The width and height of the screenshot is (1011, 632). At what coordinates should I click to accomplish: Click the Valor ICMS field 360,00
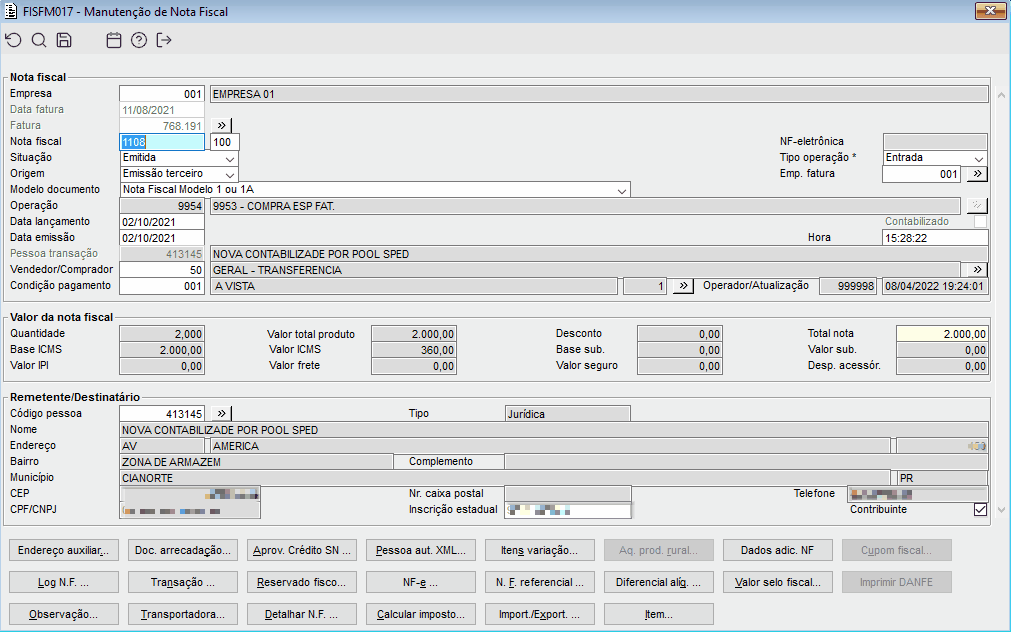(414, 350)
